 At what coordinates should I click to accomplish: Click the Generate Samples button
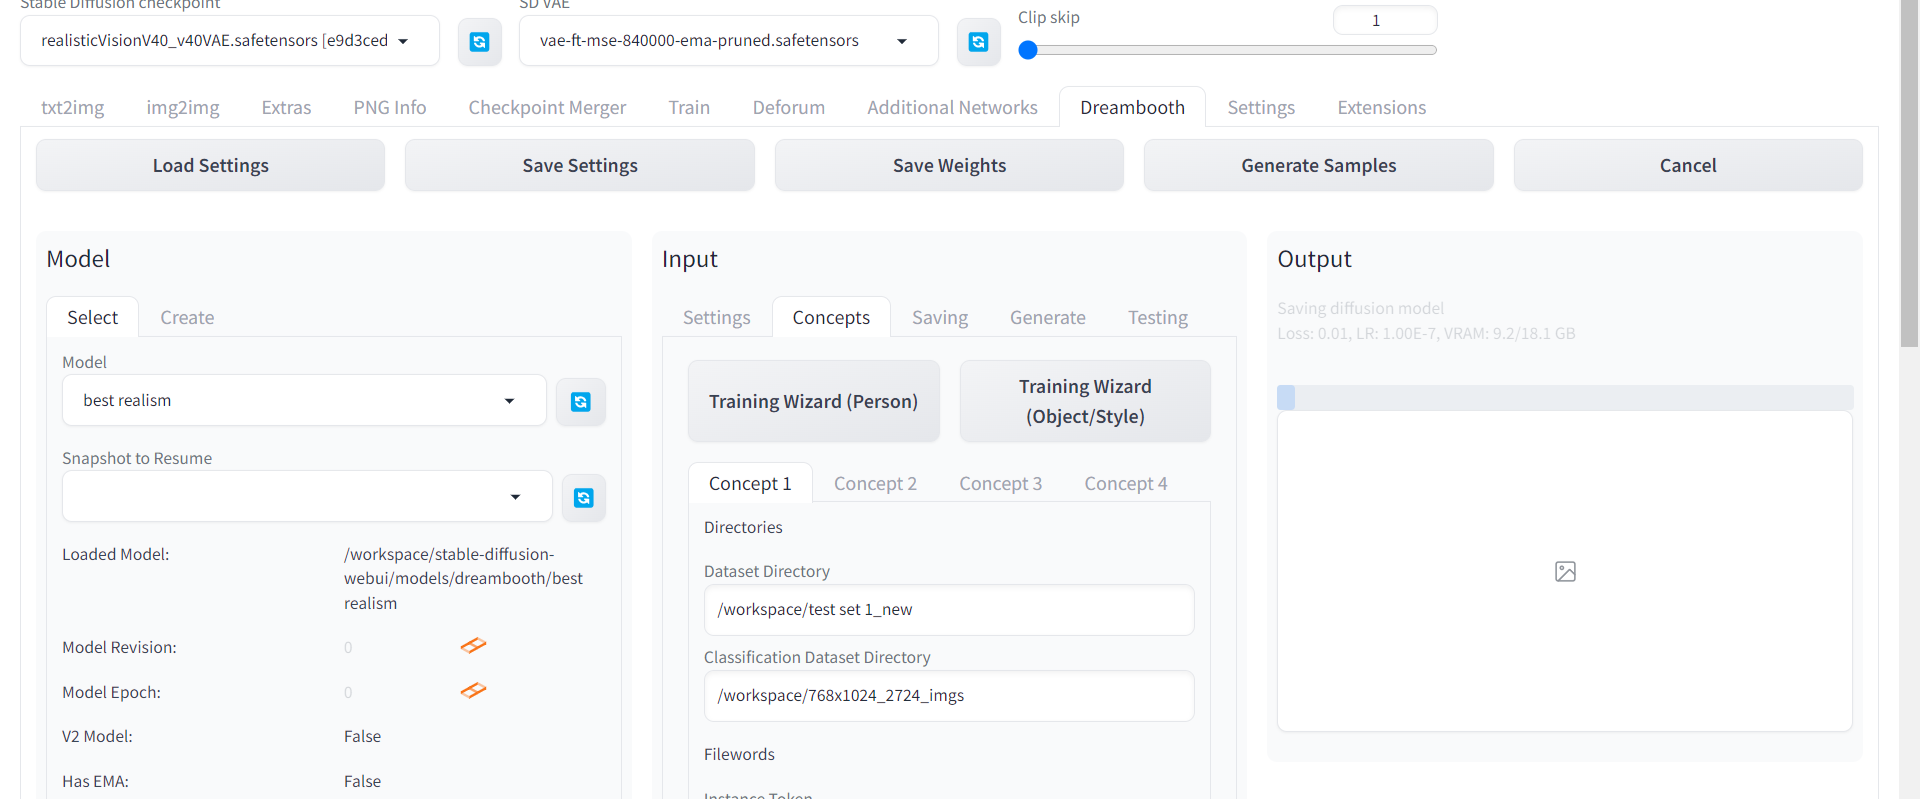(1318, 166)
